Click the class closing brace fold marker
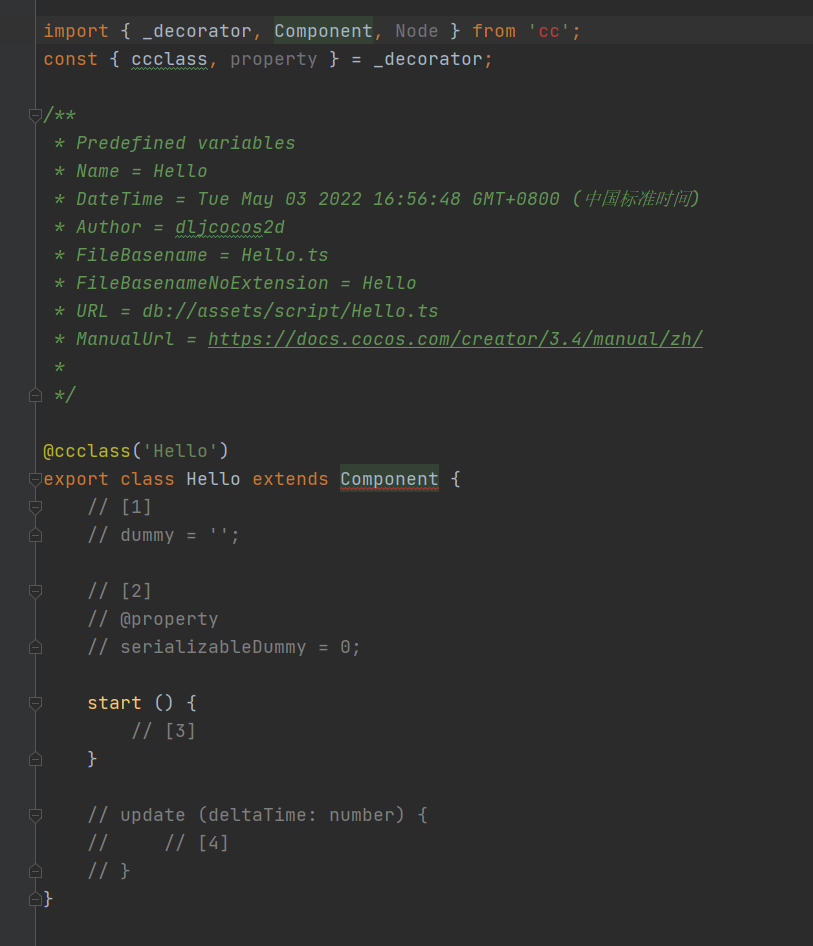 (x=36, y=899)
